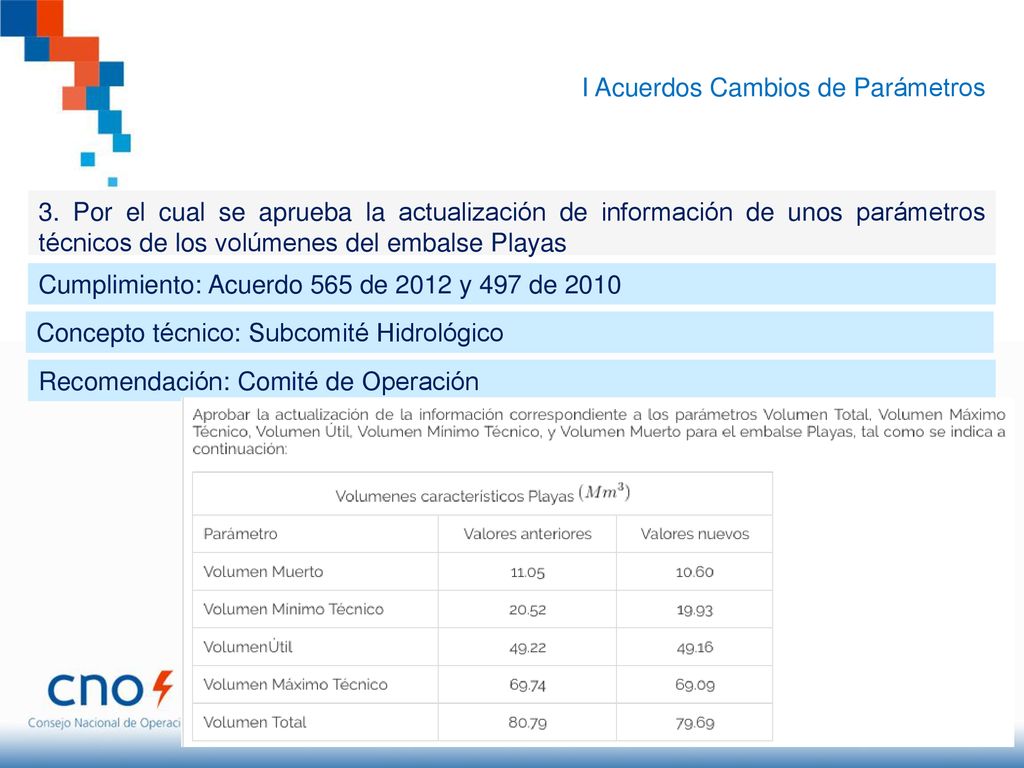Click the new value 79.69
Screen dimensions: 1024x768
[694, 722]
